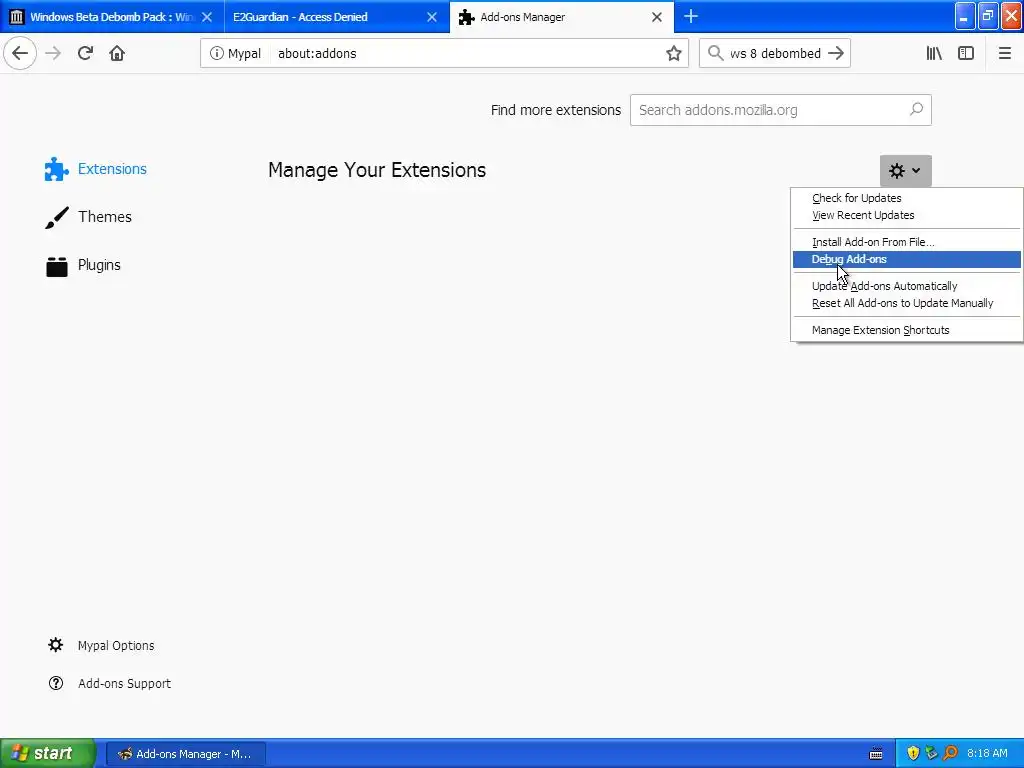The height and width of the screenshot is (768, 1024).
Task: Click the gear tools dropdown button
Action: pyautogui.click(x=905, y=170)
